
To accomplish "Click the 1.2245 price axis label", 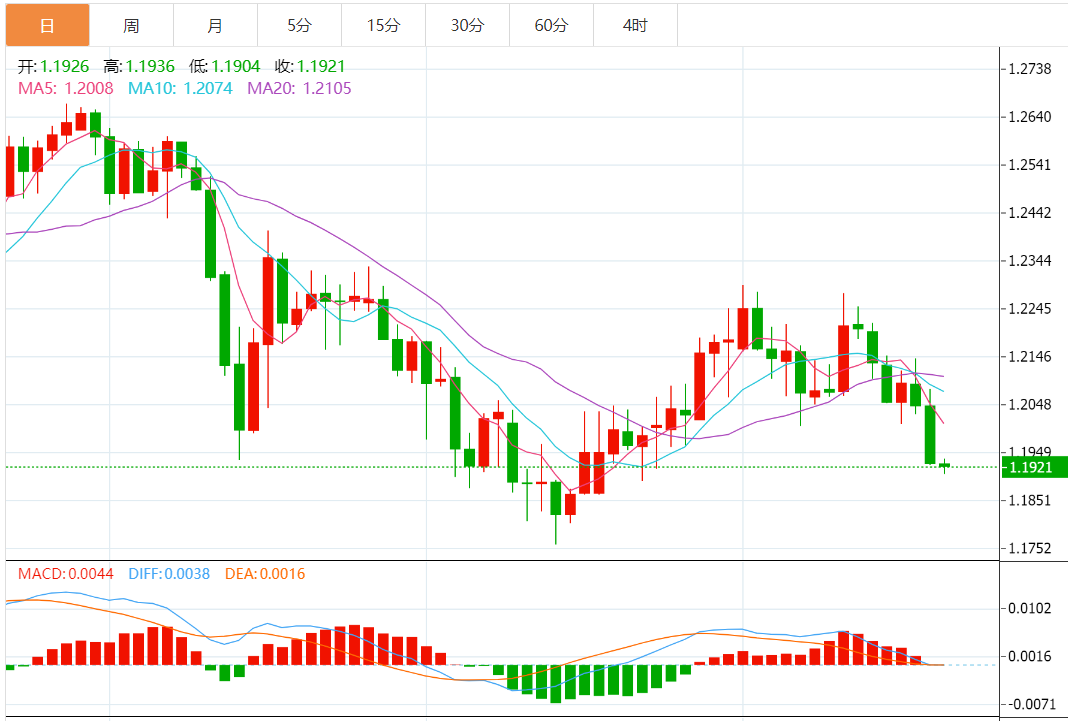I will pyautogui.click(x=1030, y=308).
